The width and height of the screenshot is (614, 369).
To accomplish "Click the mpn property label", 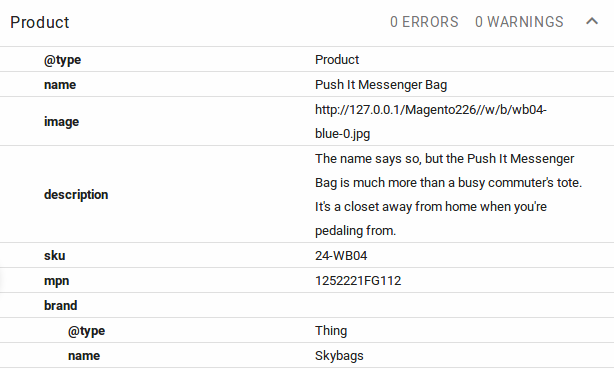I will (x=56, y=281).
